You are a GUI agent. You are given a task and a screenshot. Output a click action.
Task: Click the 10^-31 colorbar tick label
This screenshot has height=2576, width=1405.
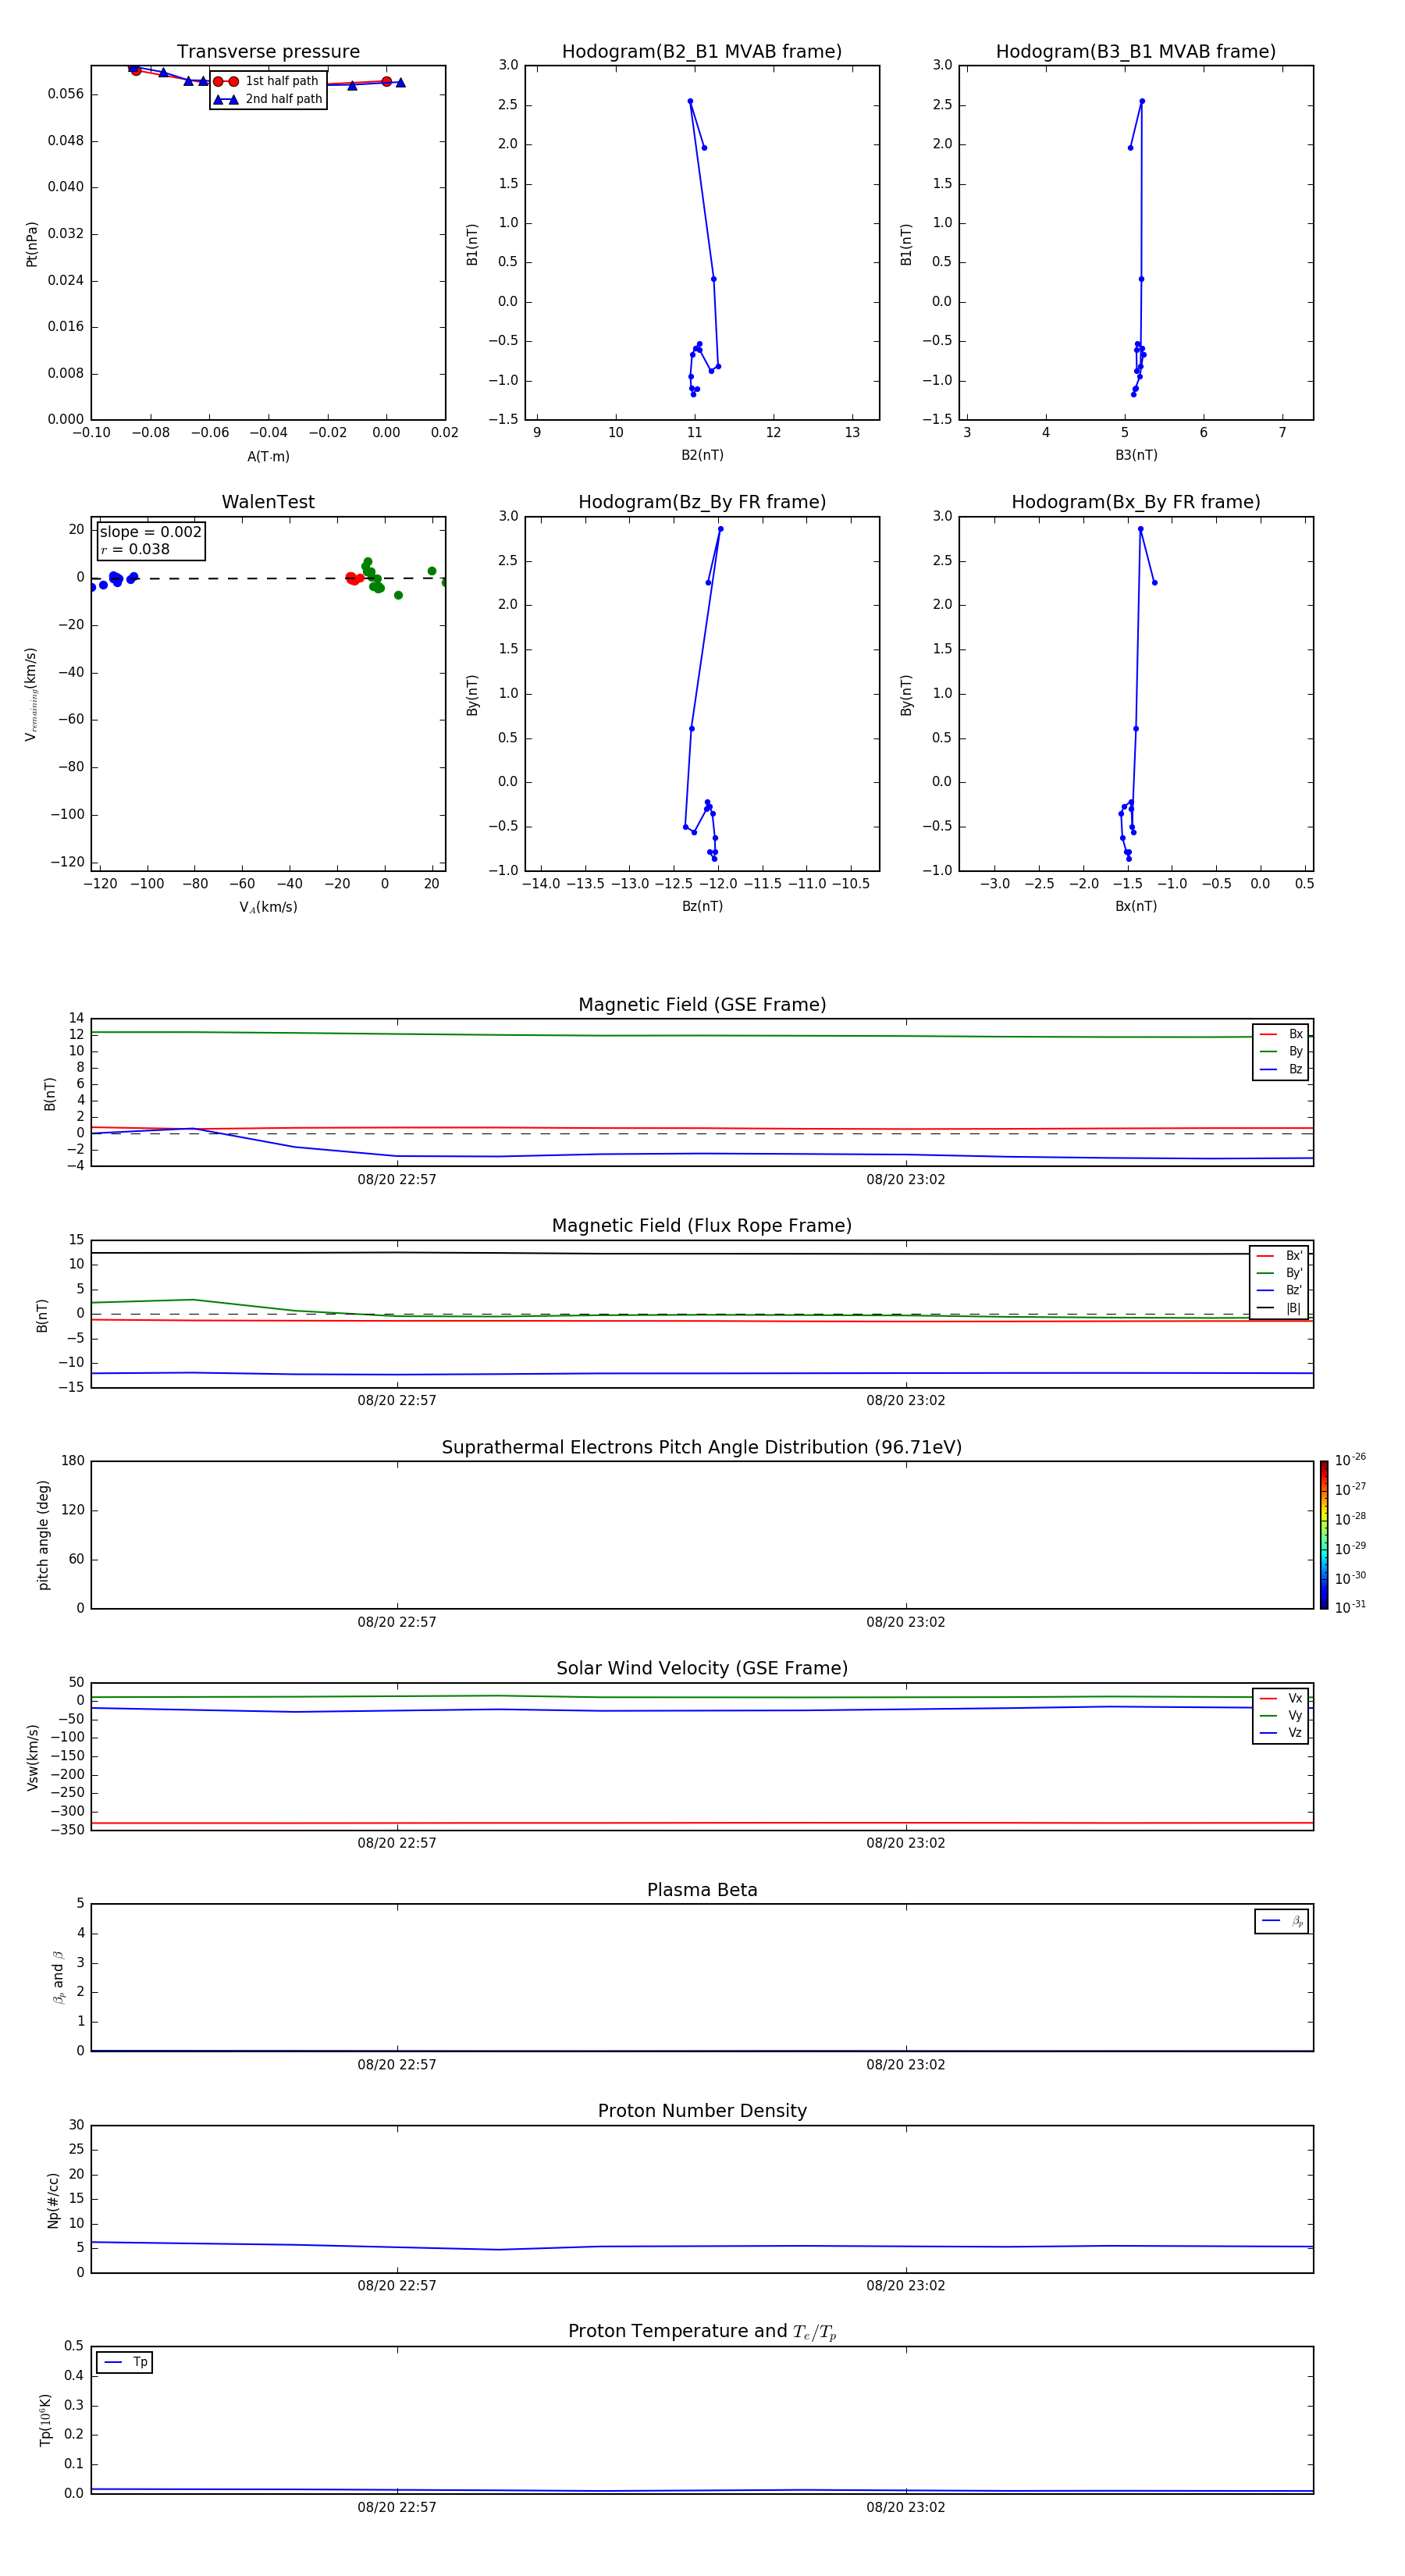click(1350, 1607)
